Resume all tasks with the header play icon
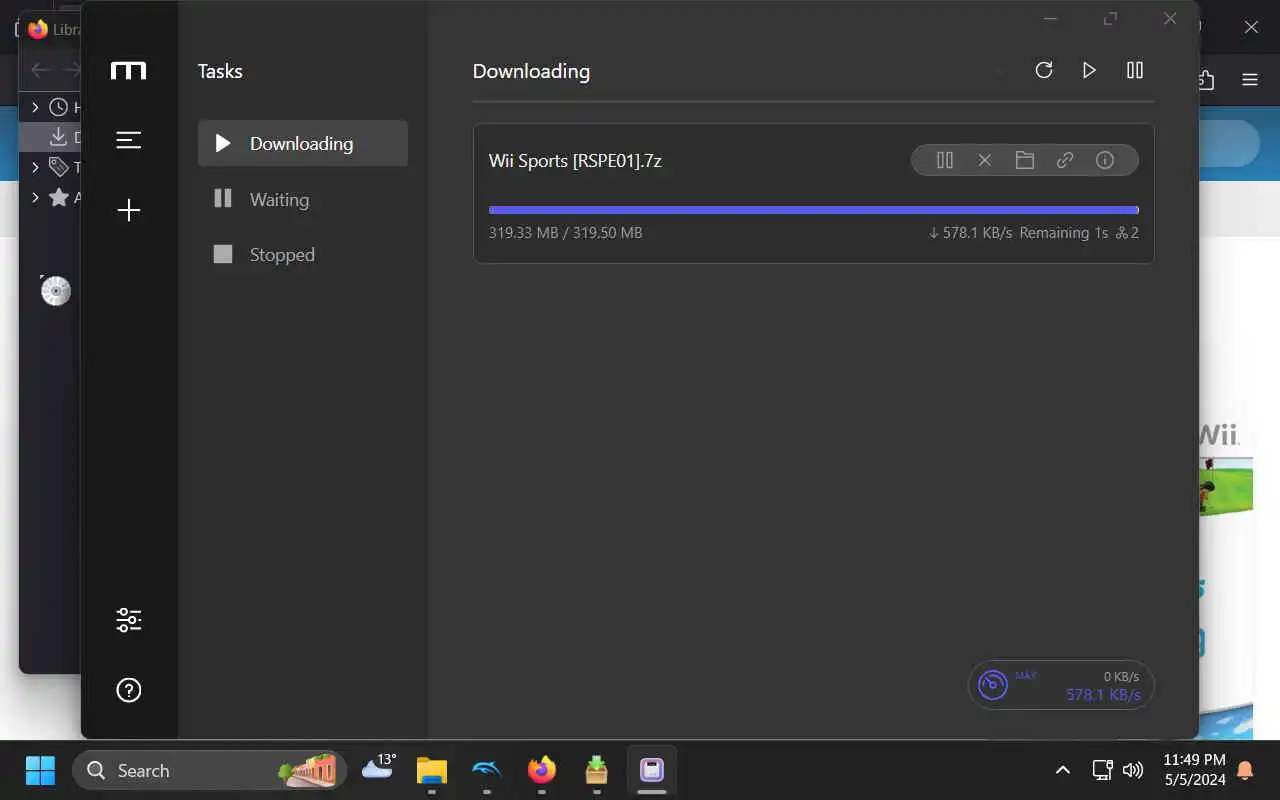This screenshot has width=1280, height=800. tap(1089, 70)
